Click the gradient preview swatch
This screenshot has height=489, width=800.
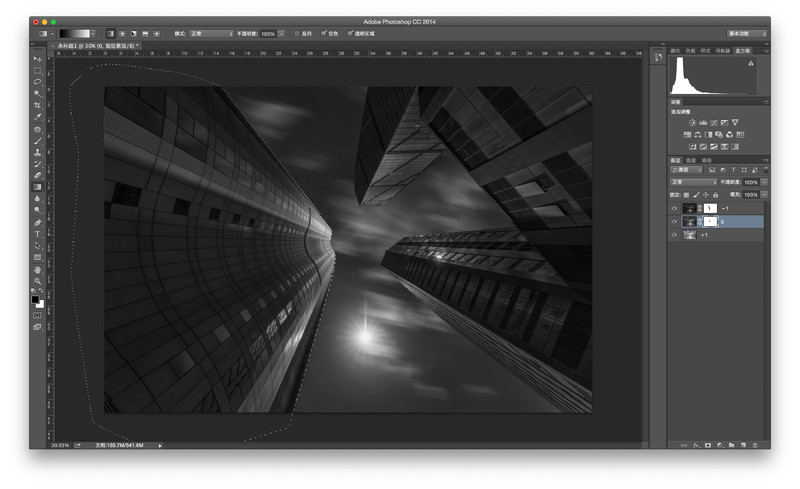pos(74,34)
